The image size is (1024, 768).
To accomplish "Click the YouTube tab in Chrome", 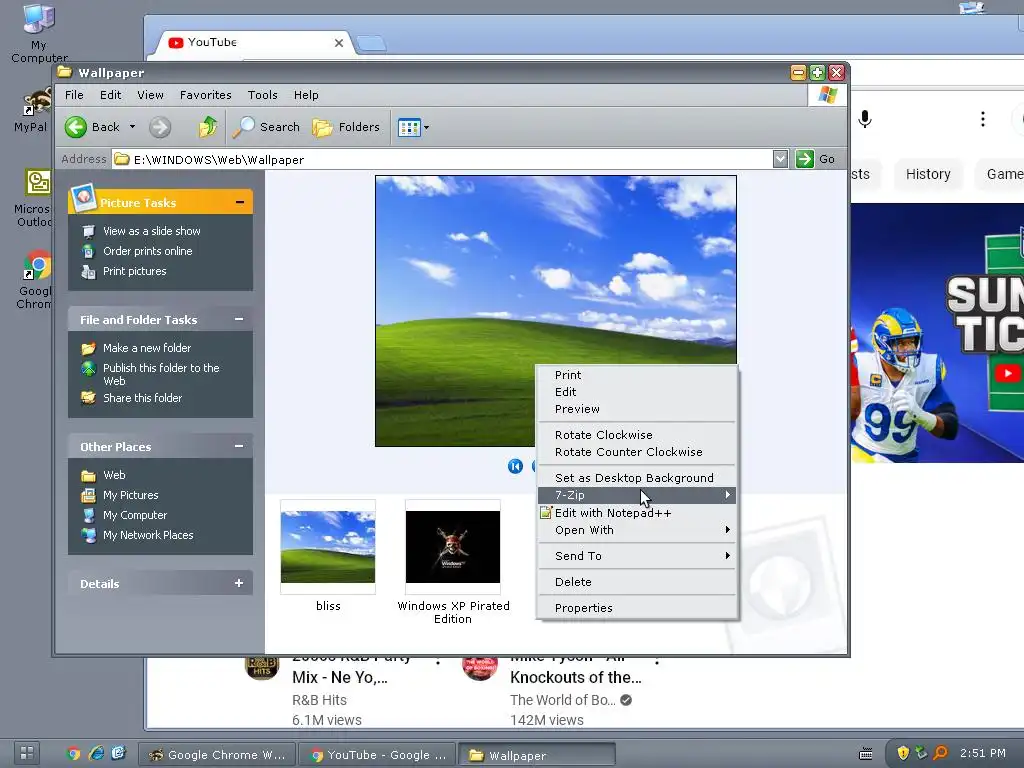I will coord(255,42).
